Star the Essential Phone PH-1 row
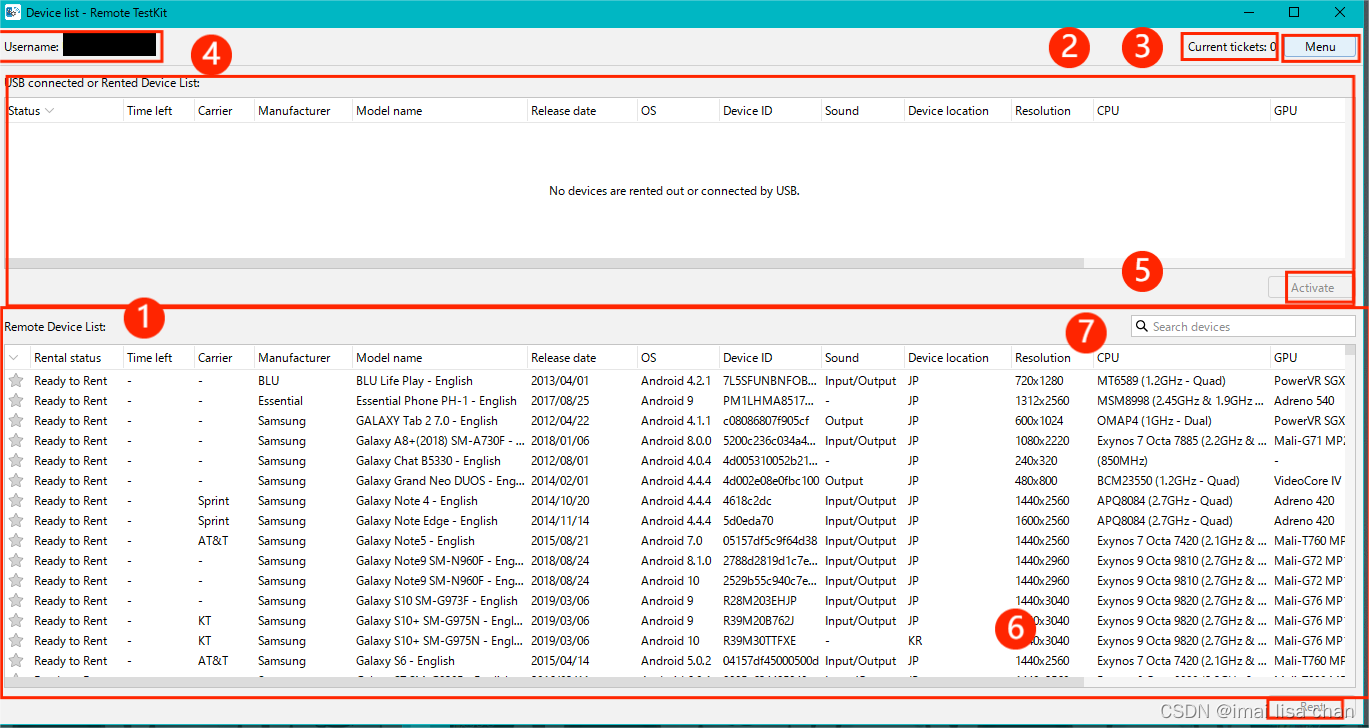The width and height of the screenshot is (1369, 728). click(16, 400)
